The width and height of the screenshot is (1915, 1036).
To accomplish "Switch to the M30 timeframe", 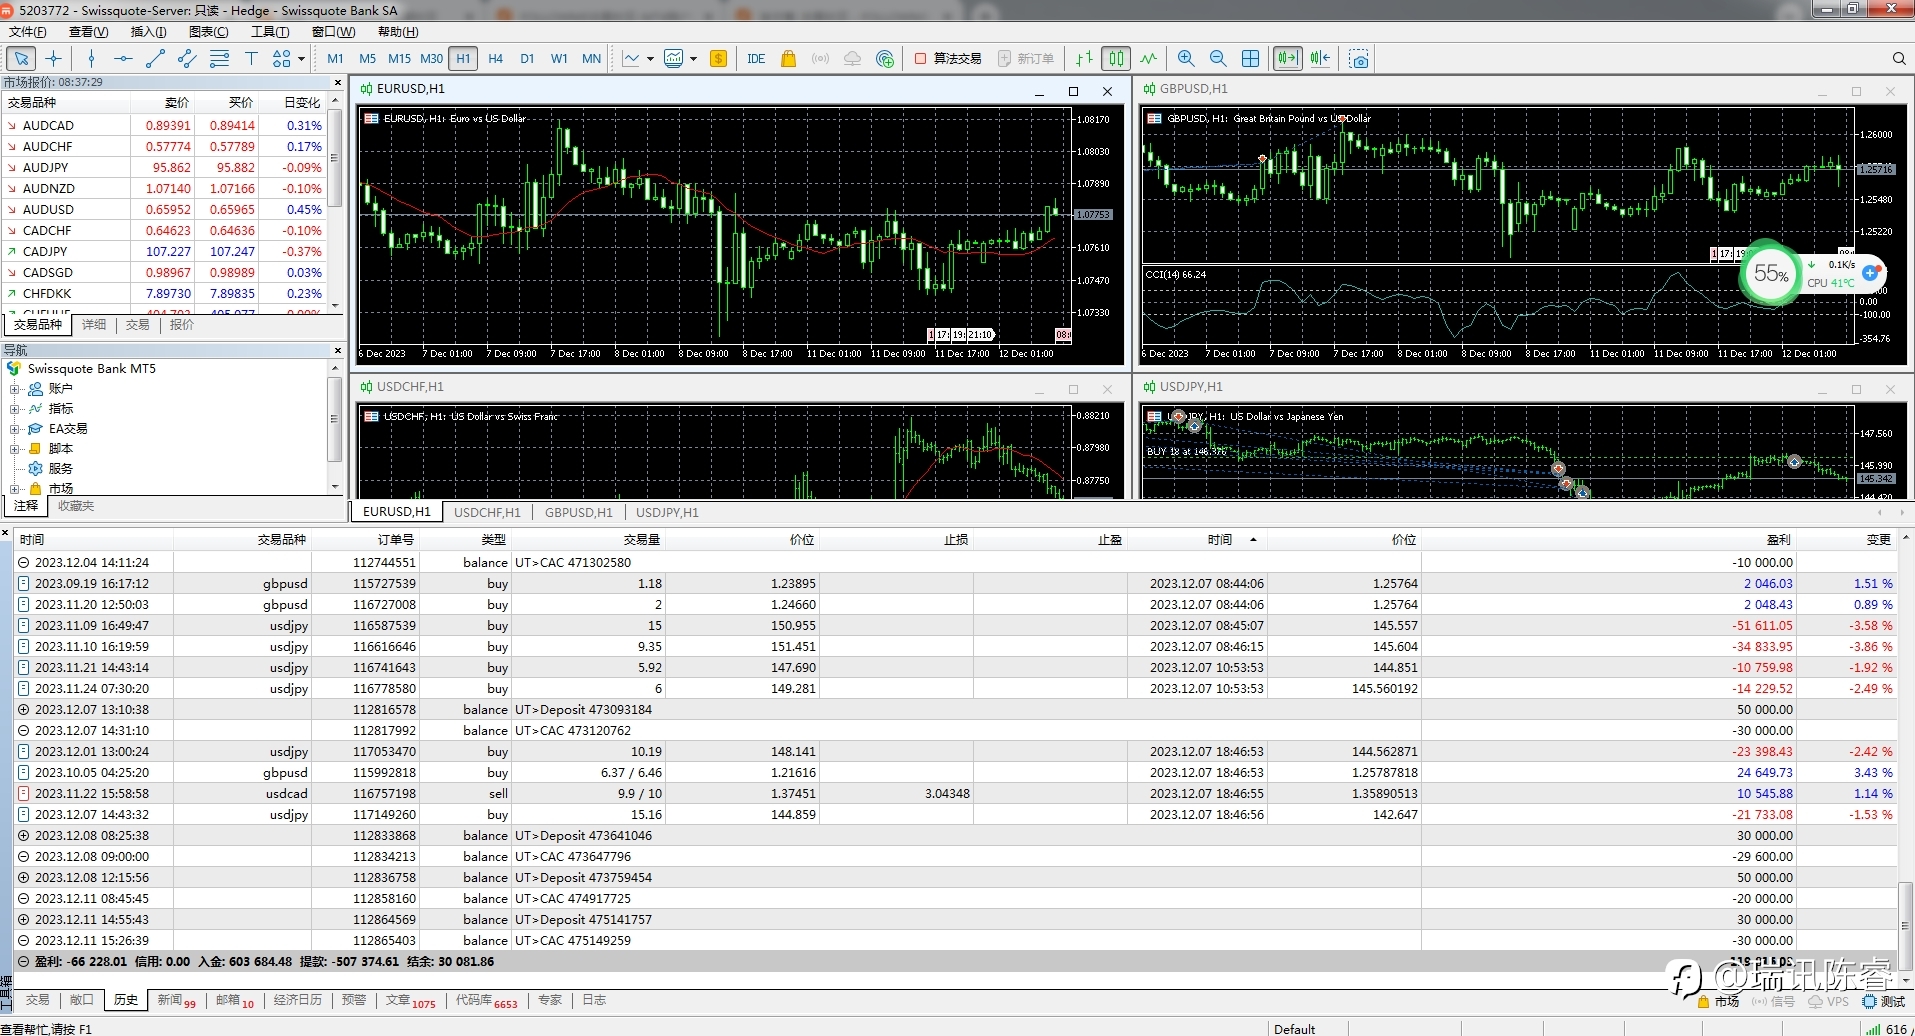I will [x=431, y=59].
